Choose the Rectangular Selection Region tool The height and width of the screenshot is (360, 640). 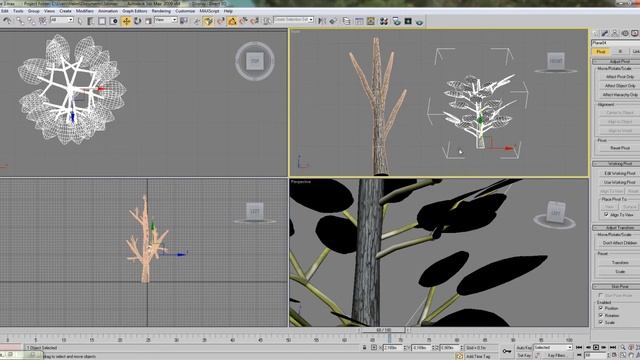(102, 21)
